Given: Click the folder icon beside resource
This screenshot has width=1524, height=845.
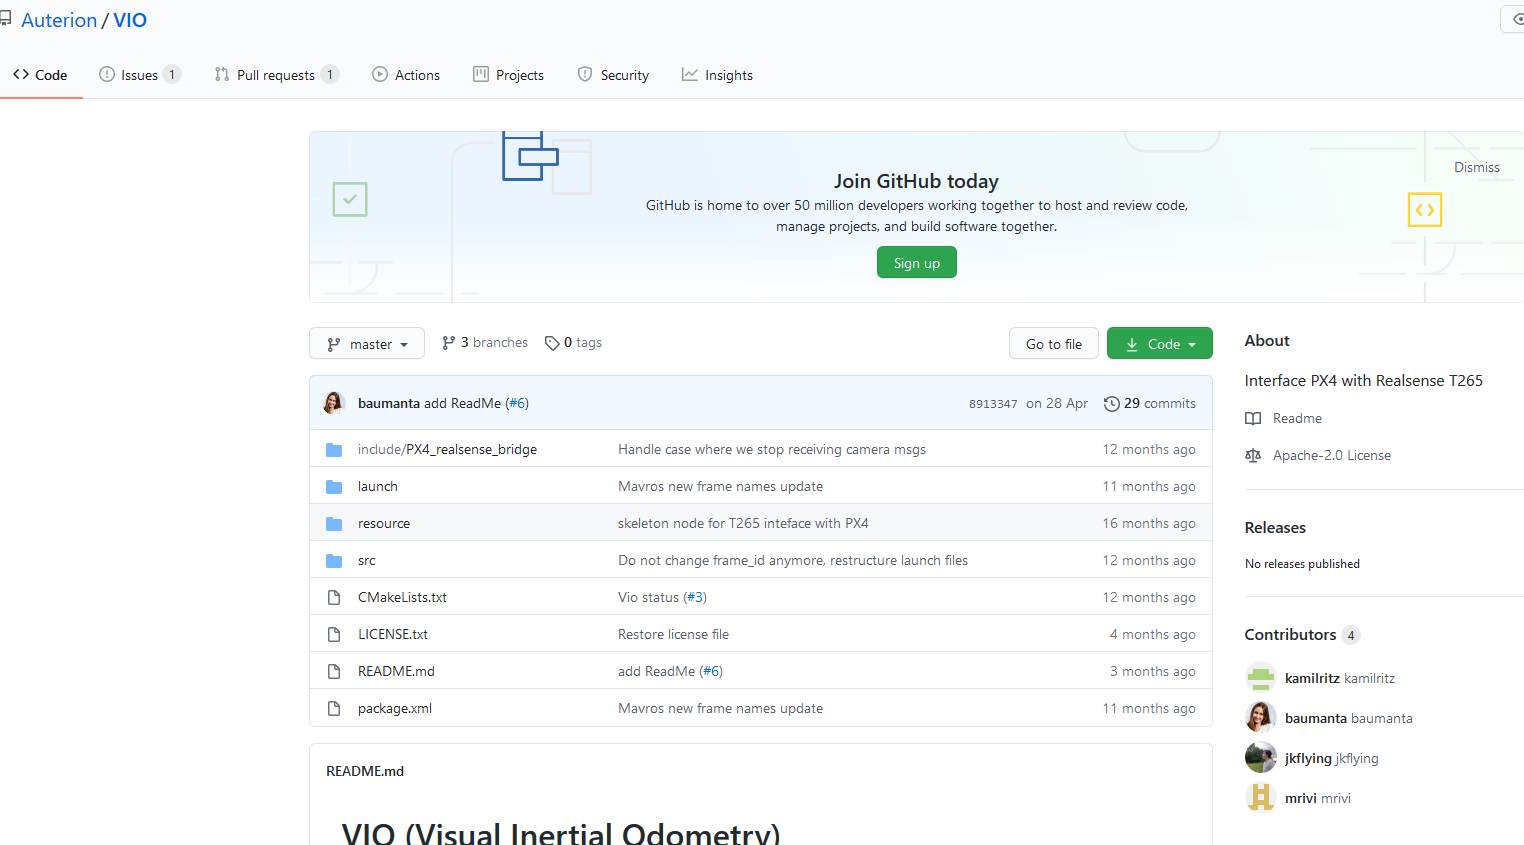Looking at the screenshot, I should pyautogui.click(x=334, y=524).
